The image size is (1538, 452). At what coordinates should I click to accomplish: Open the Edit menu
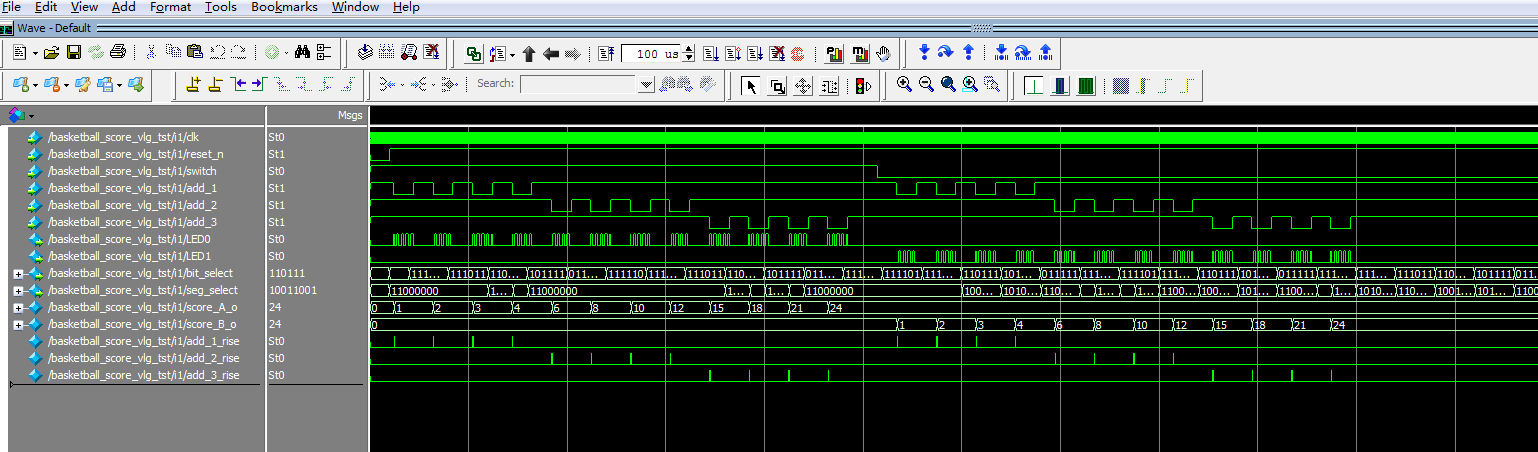pyautogui.click(x=44, y=7)
